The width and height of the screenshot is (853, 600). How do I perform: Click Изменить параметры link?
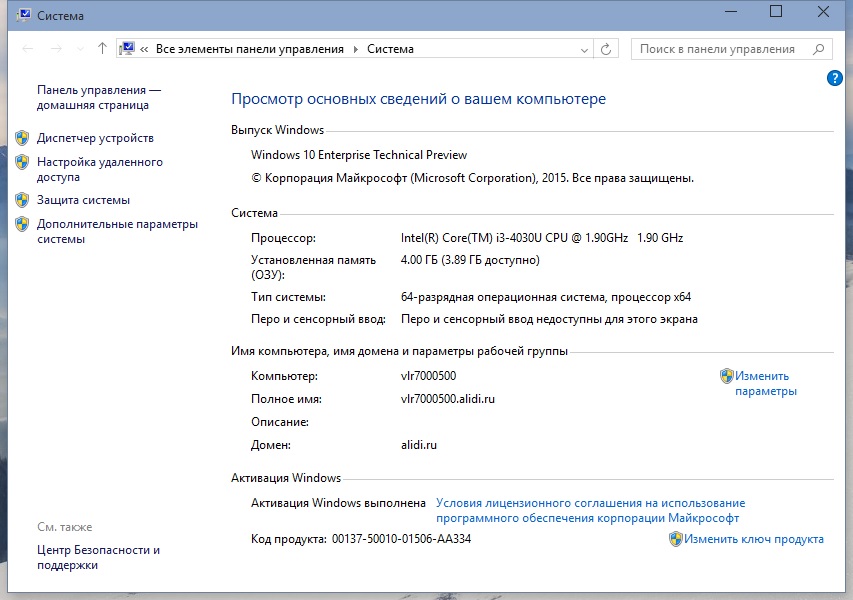pyautogui.click(x=766, y=383)
